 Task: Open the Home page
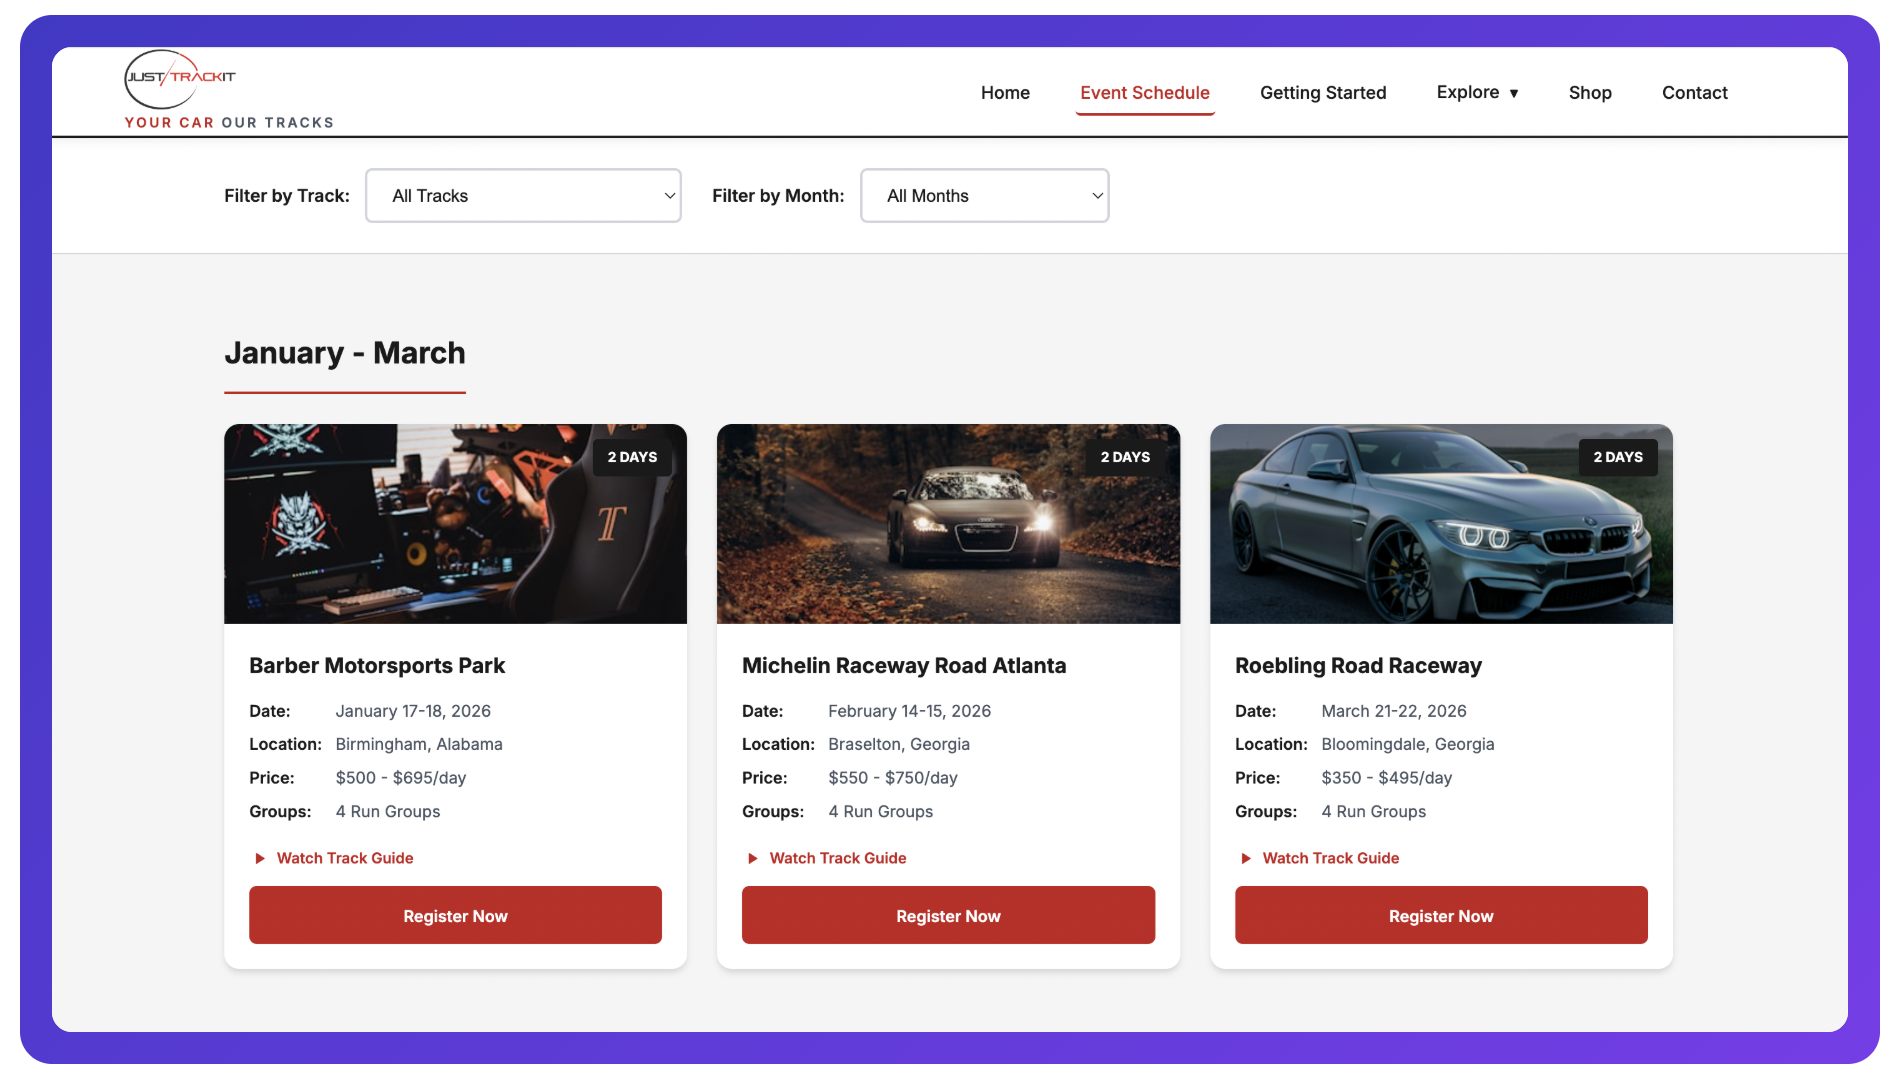1005,93
